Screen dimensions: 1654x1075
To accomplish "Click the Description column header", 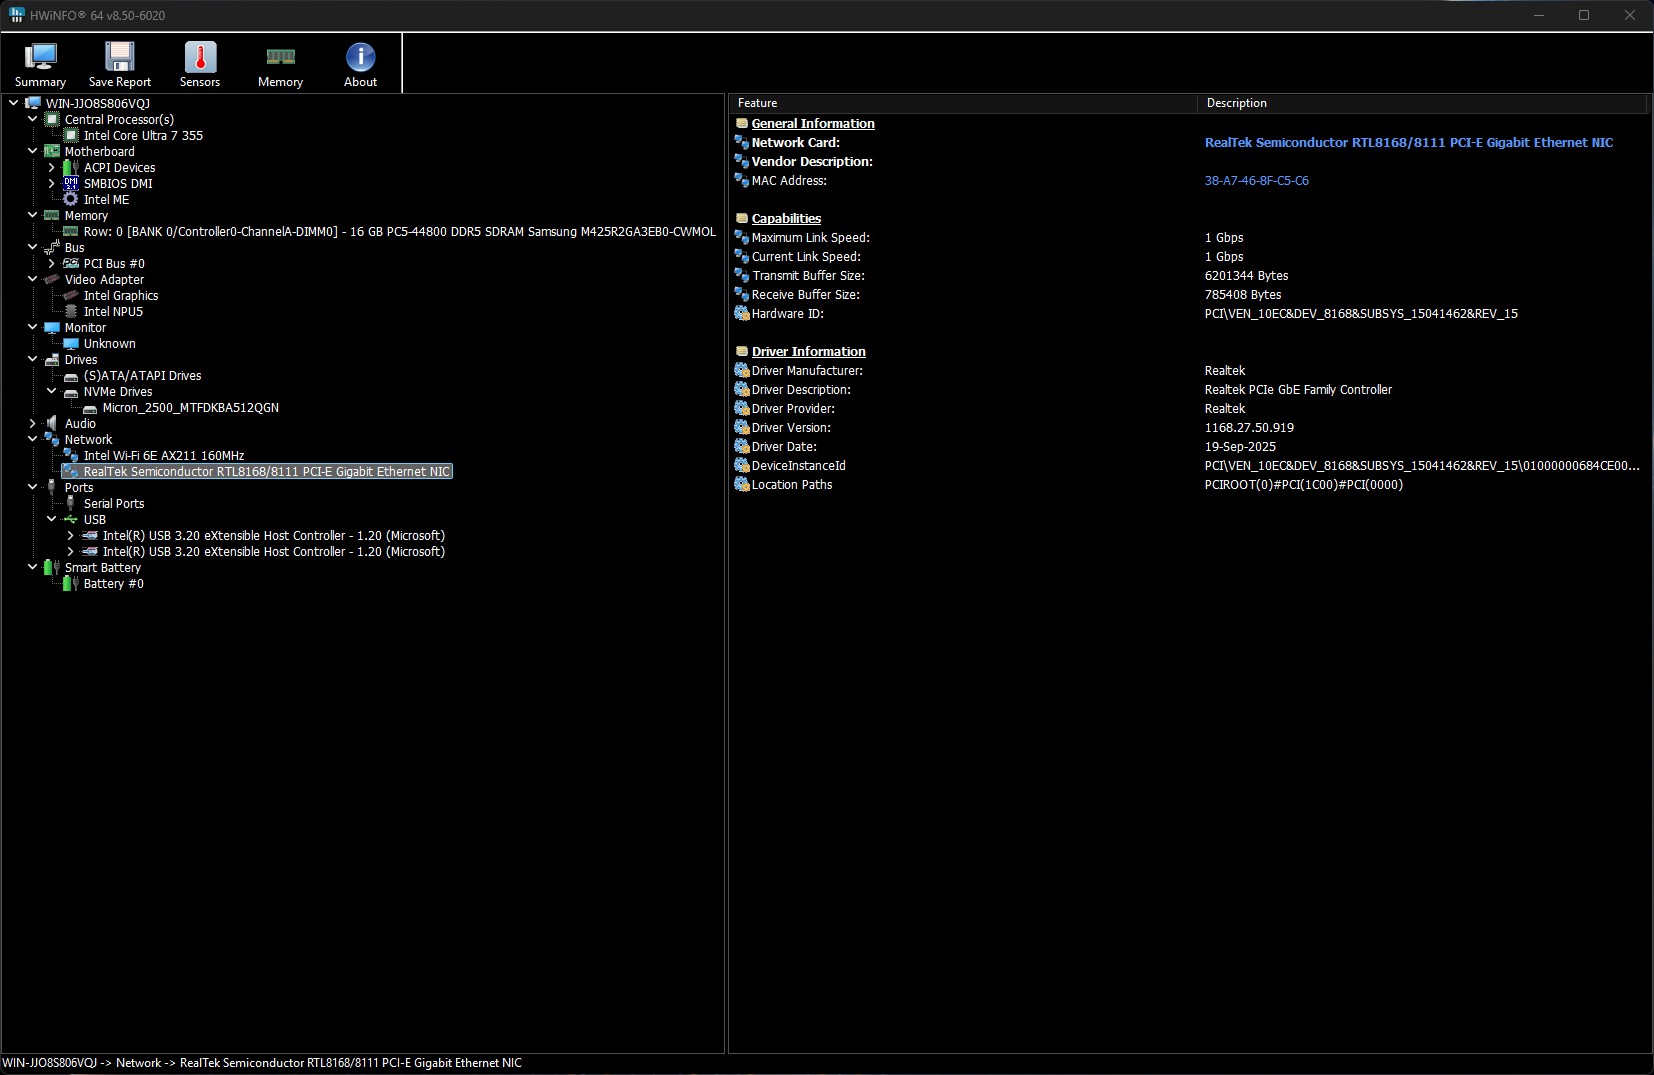I will (x=1422, y=103).
